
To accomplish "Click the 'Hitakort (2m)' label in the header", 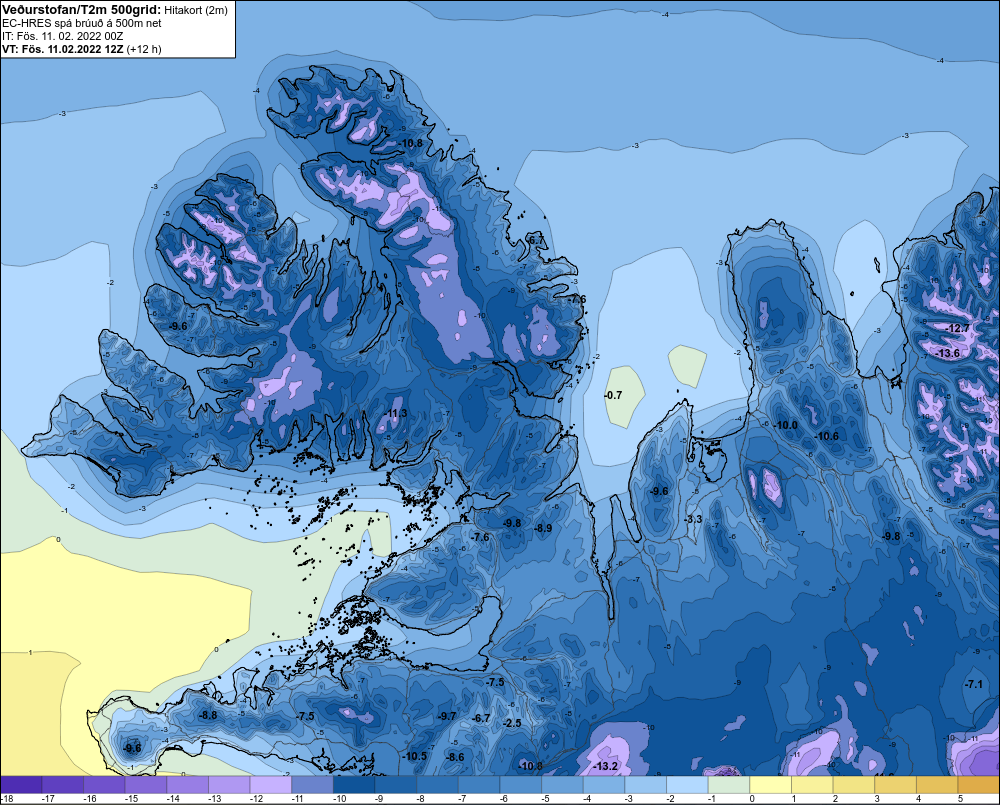I will (195, 10).
